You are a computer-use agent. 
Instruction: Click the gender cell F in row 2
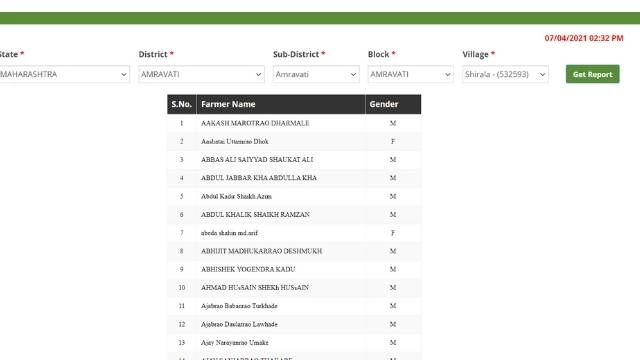(x=393, y=142)
